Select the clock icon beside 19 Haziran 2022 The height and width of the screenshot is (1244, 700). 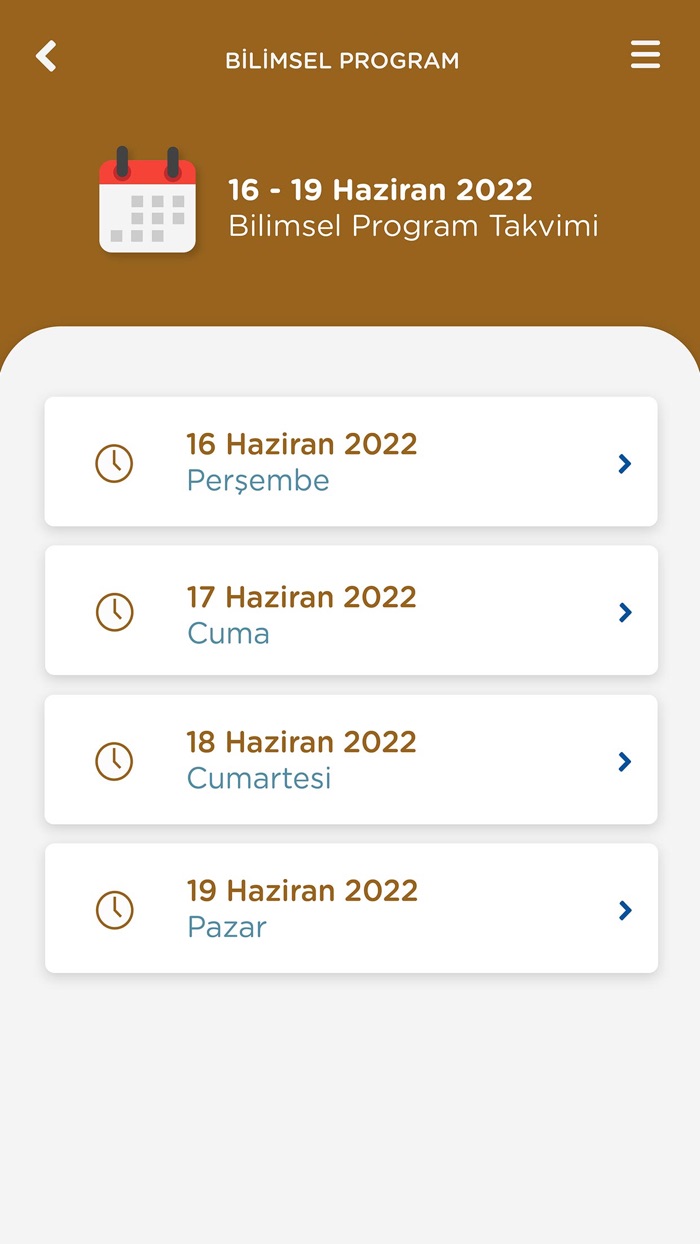(114, 910)
